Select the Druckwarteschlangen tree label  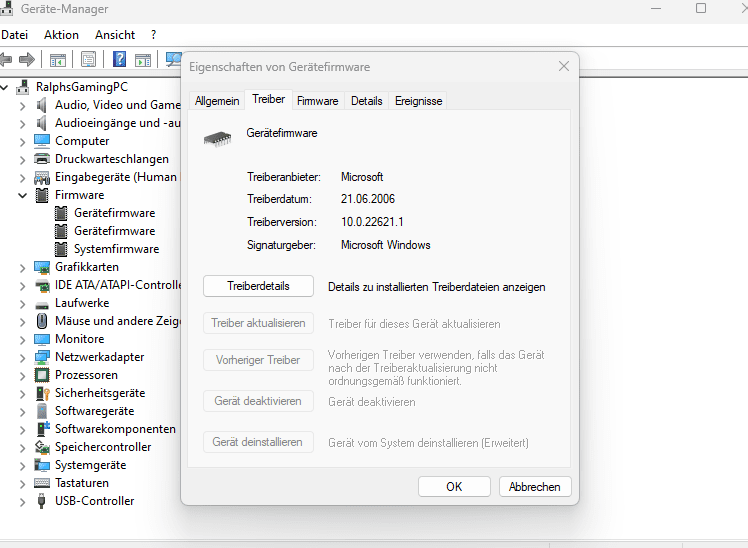click(112, 159)
